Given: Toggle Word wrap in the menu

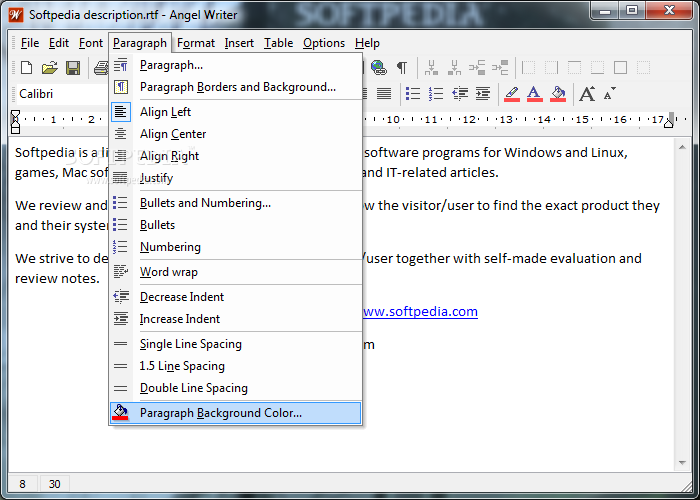Looking at the screenshot, I should point(236,272).
